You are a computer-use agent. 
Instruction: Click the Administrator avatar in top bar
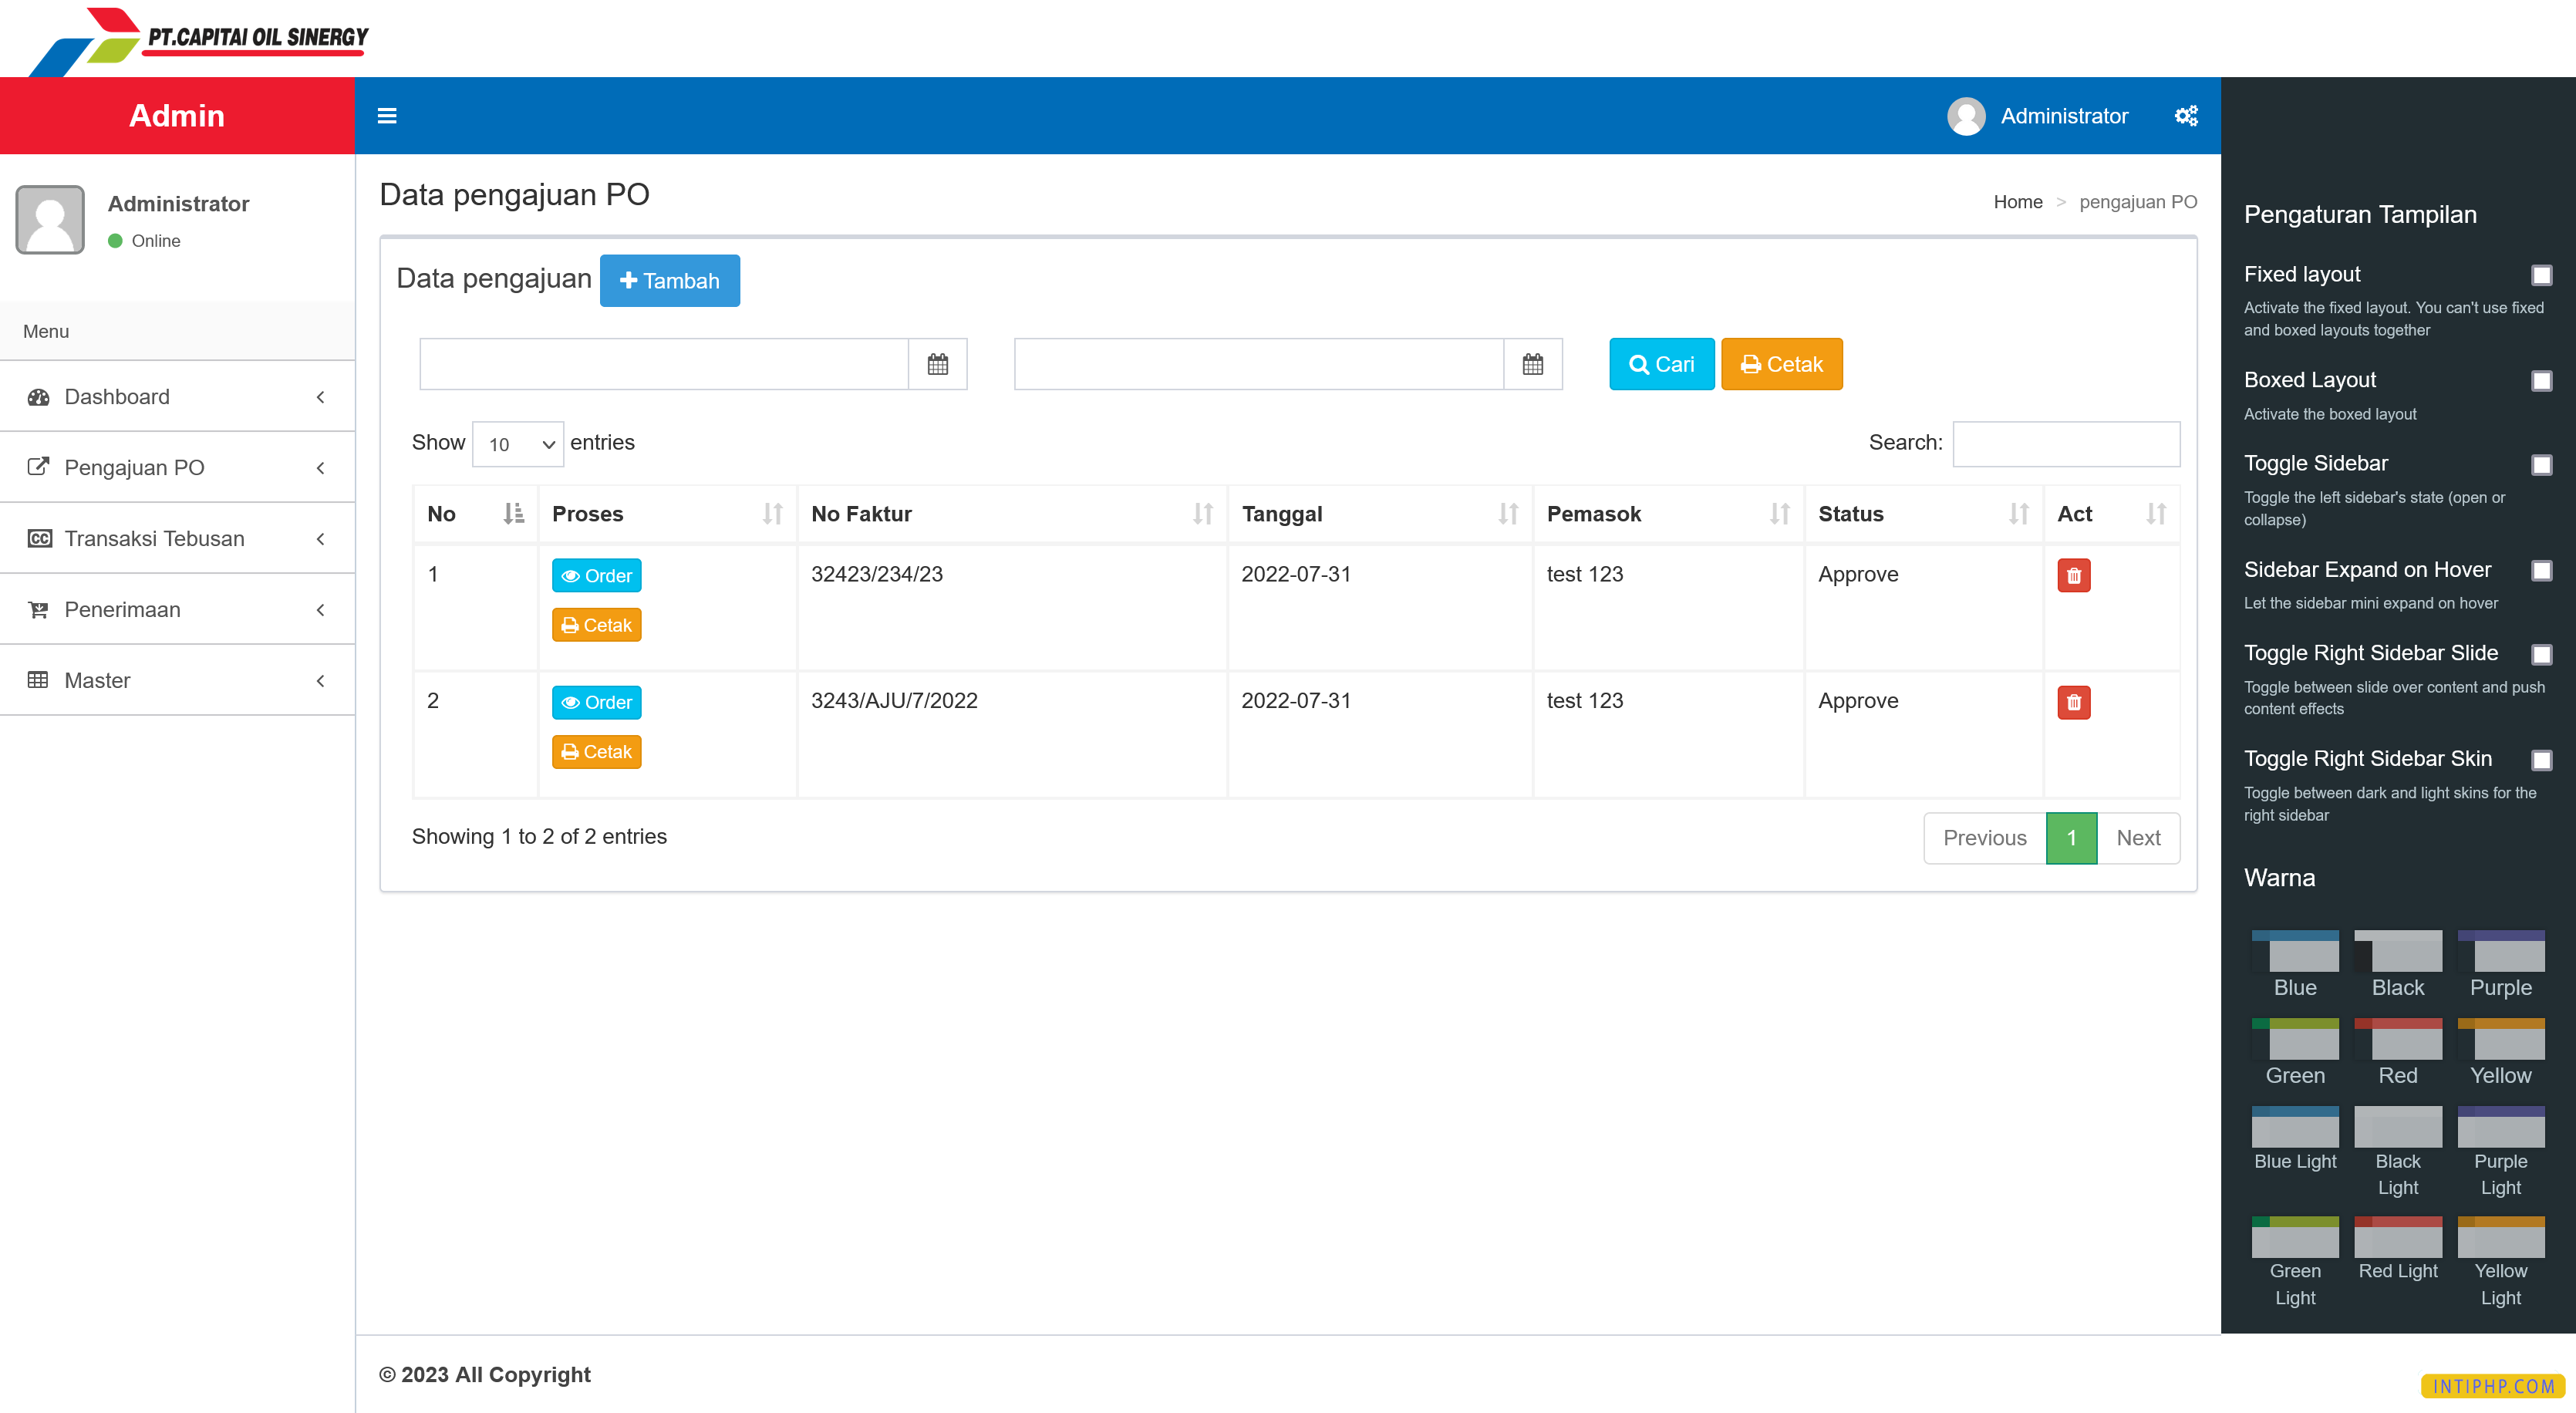1966,116
